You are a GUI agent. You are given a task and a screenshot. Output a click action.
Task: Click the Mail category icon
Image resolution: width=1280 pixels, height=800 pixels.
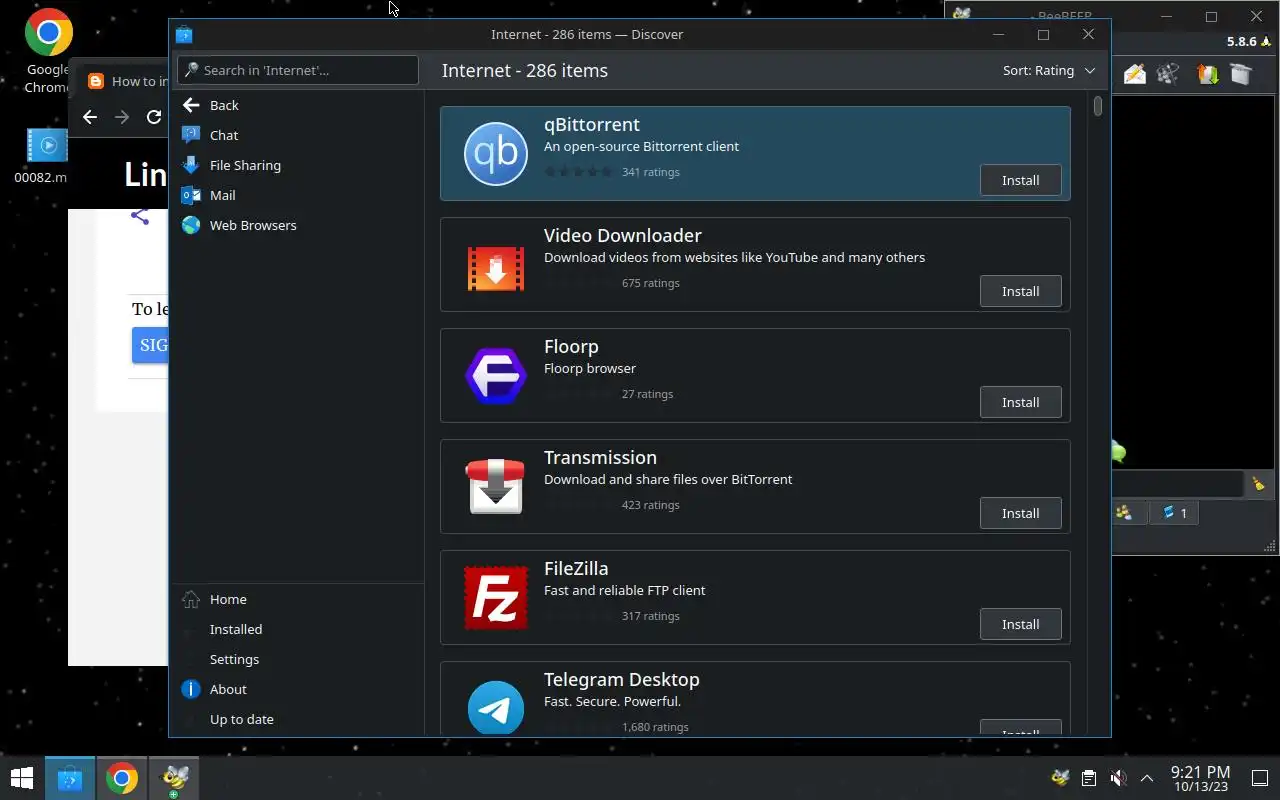click(191, 195)
